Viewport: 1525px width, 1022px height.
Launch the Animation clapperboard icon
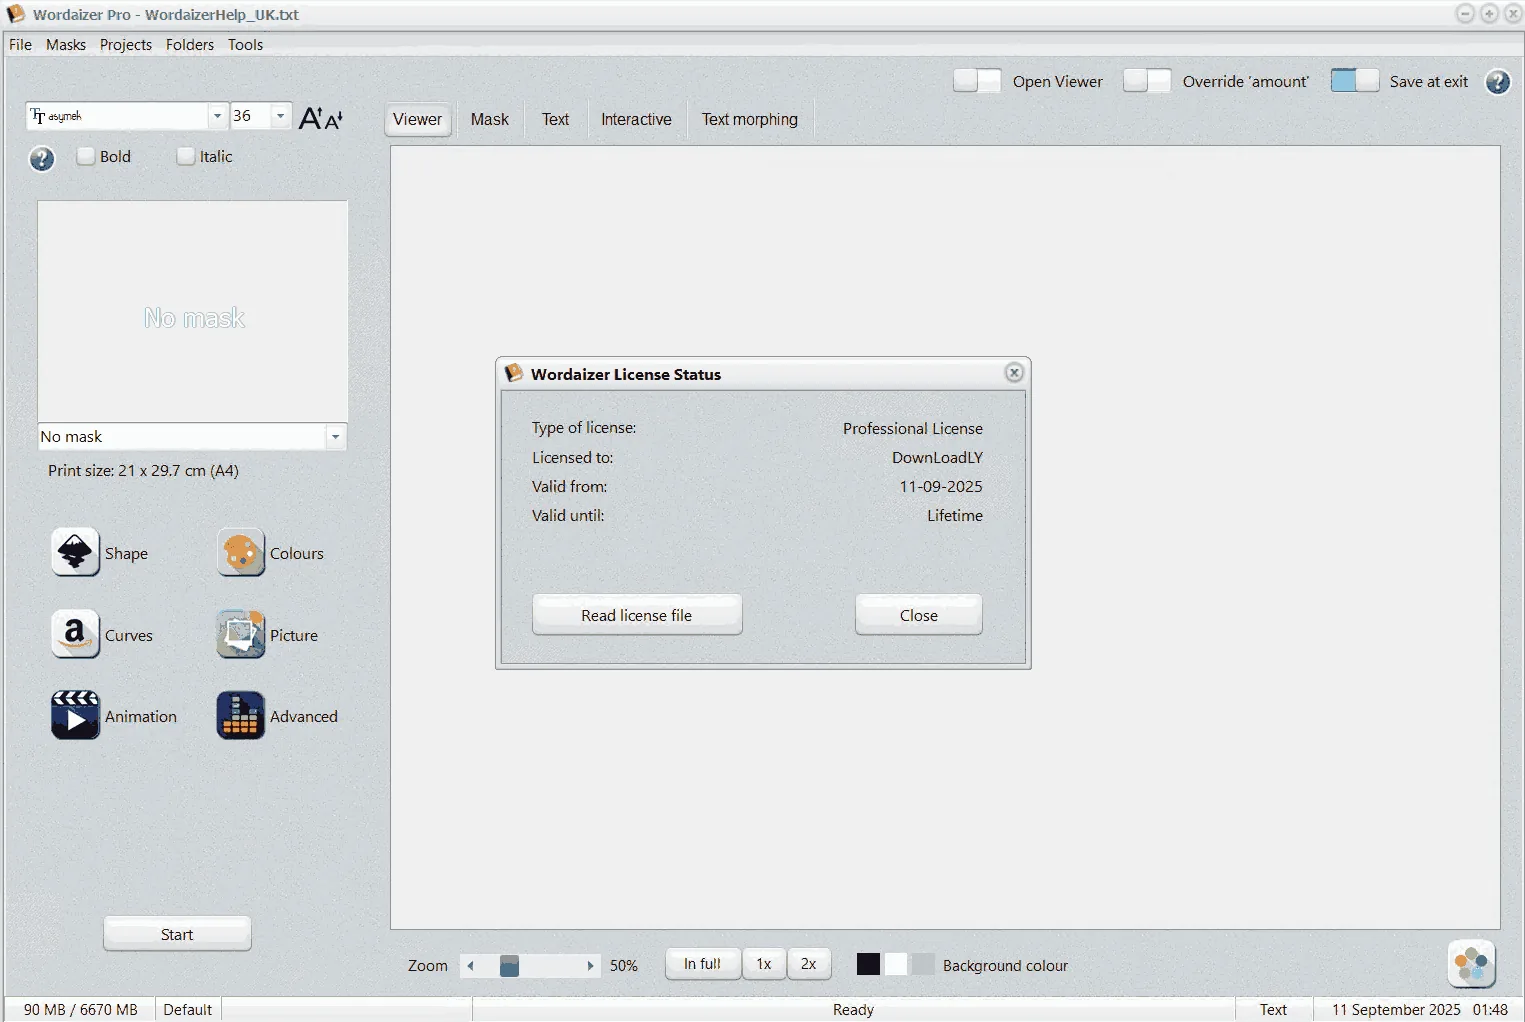[75, 715]
